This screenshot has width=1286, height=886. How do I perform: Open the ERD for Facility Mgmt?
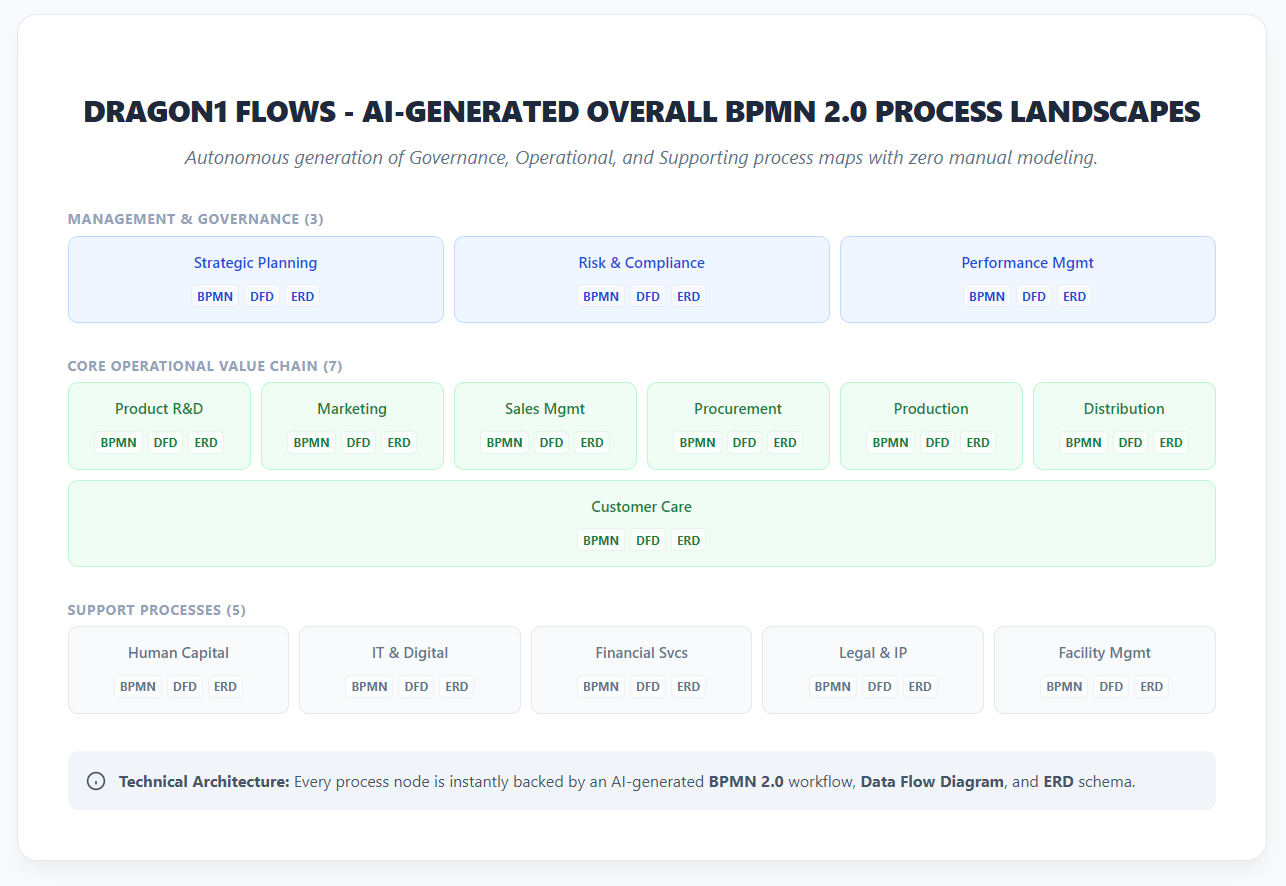1151,686
